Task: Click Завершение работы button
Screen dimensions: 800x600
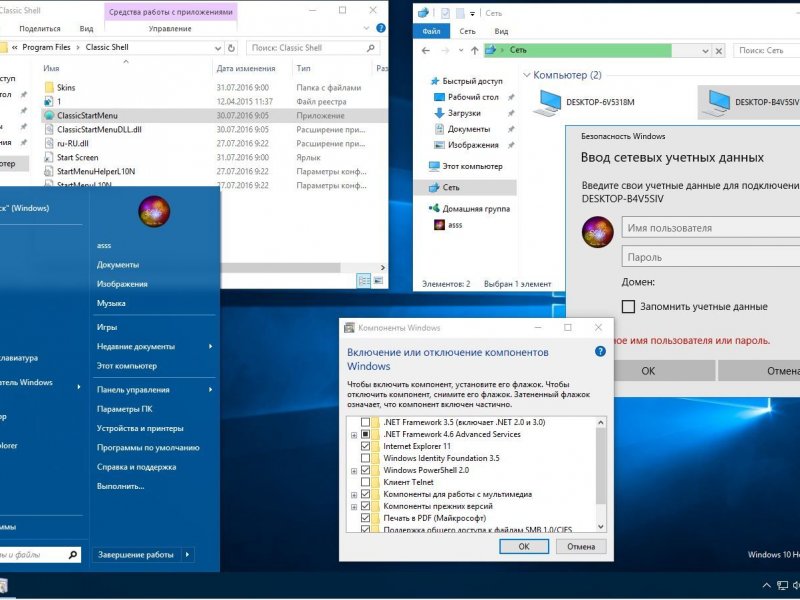Action: pos(136,555)
